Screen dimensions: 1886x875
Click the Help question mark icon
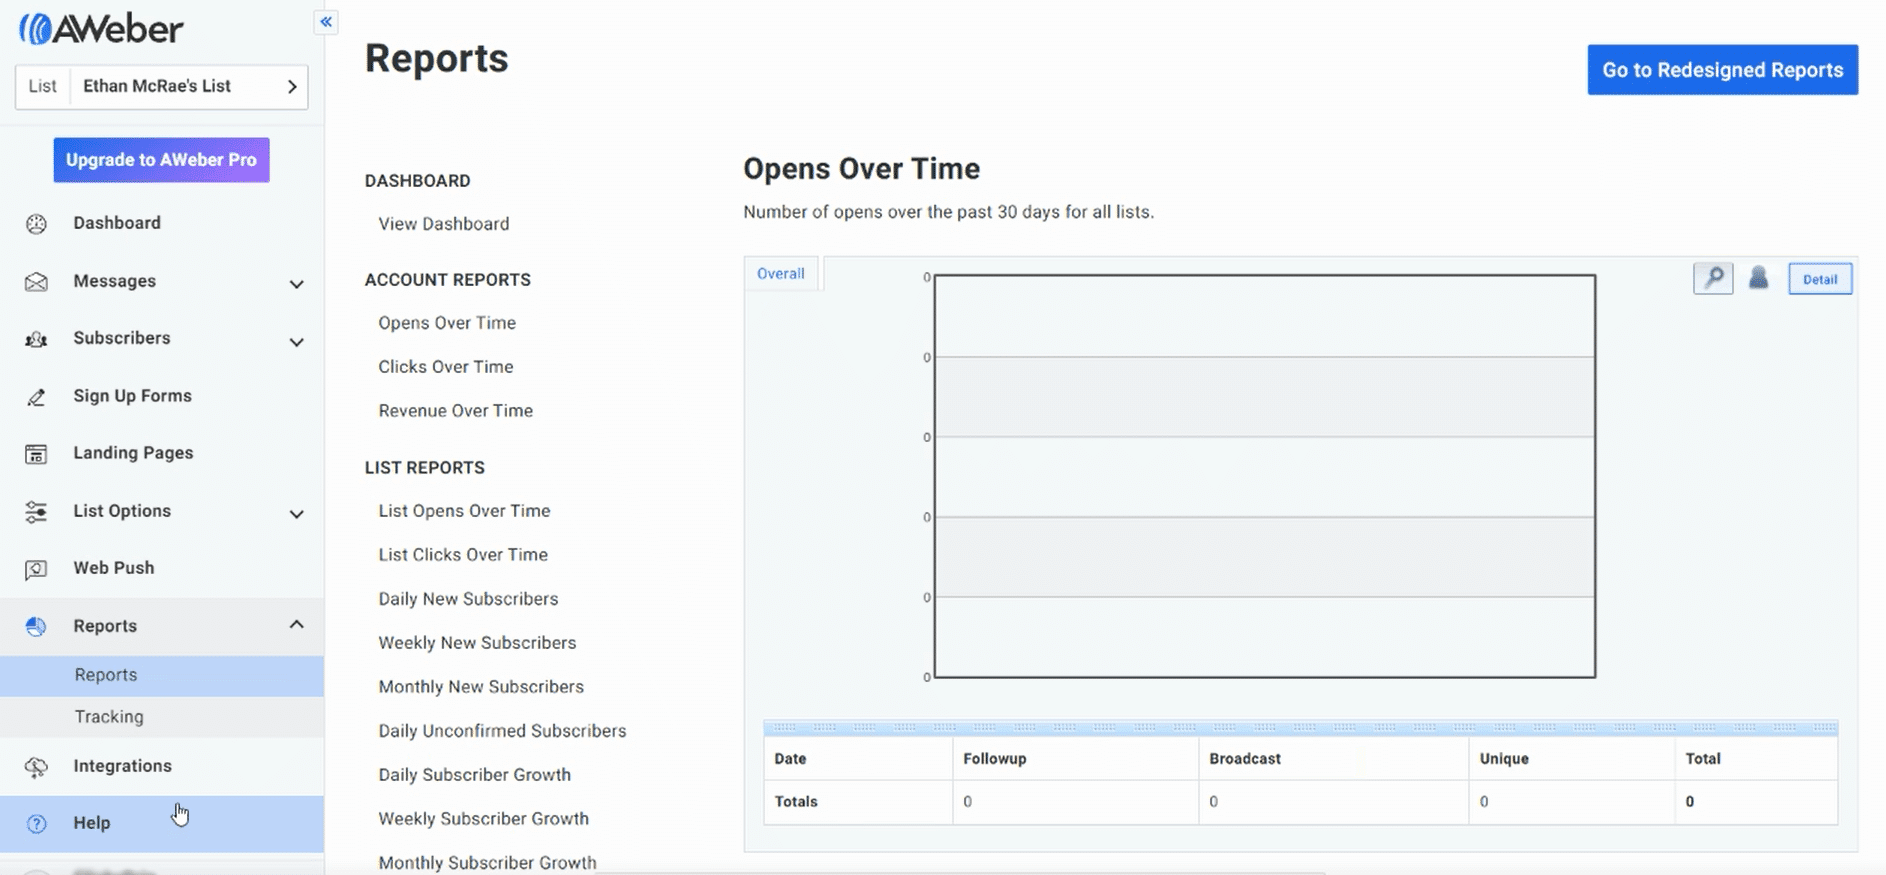[36, 824]
